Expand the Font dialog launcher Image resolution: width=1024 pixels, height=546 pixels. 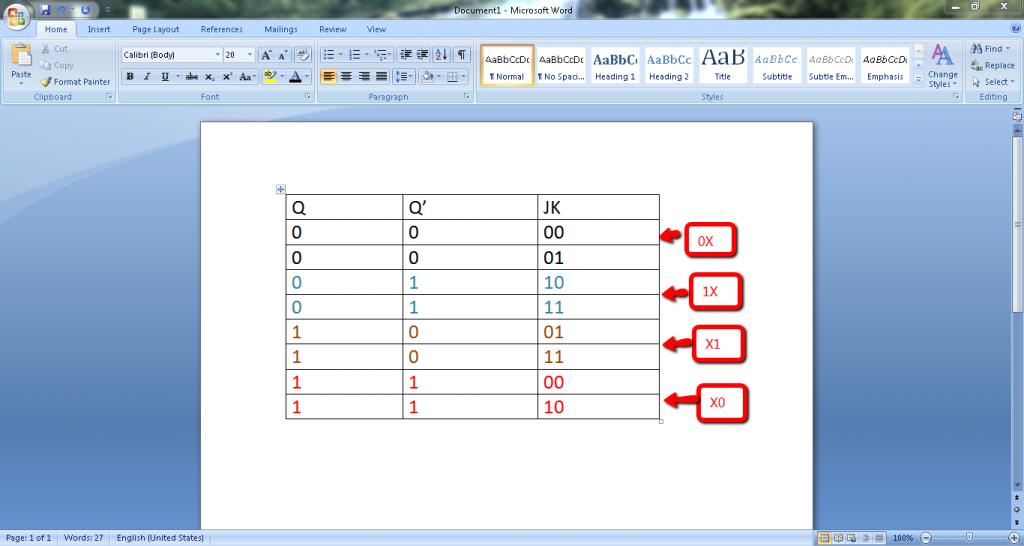(x=308, y=97)
